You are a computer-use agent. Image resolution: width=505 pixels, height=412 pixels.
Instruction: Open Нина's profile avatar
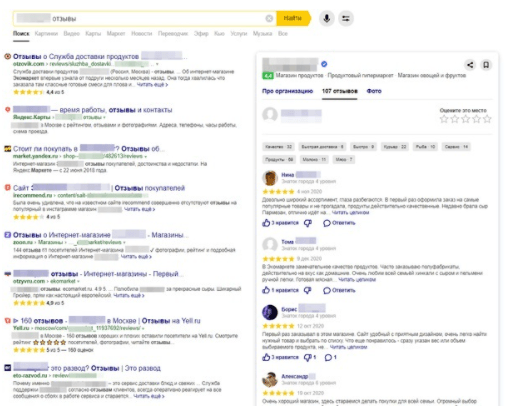[x=270, y=178]
